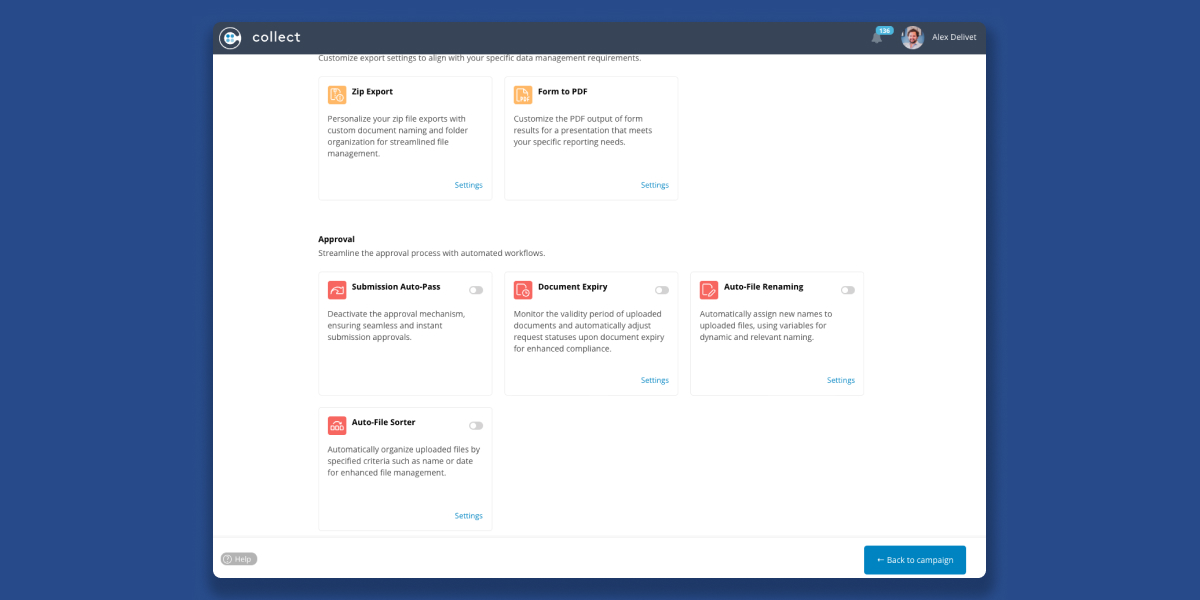The width and height of the screenshot is (1200, 600).
Task: Open Auto-File Sorter settings
Action: tap(468, 516)
